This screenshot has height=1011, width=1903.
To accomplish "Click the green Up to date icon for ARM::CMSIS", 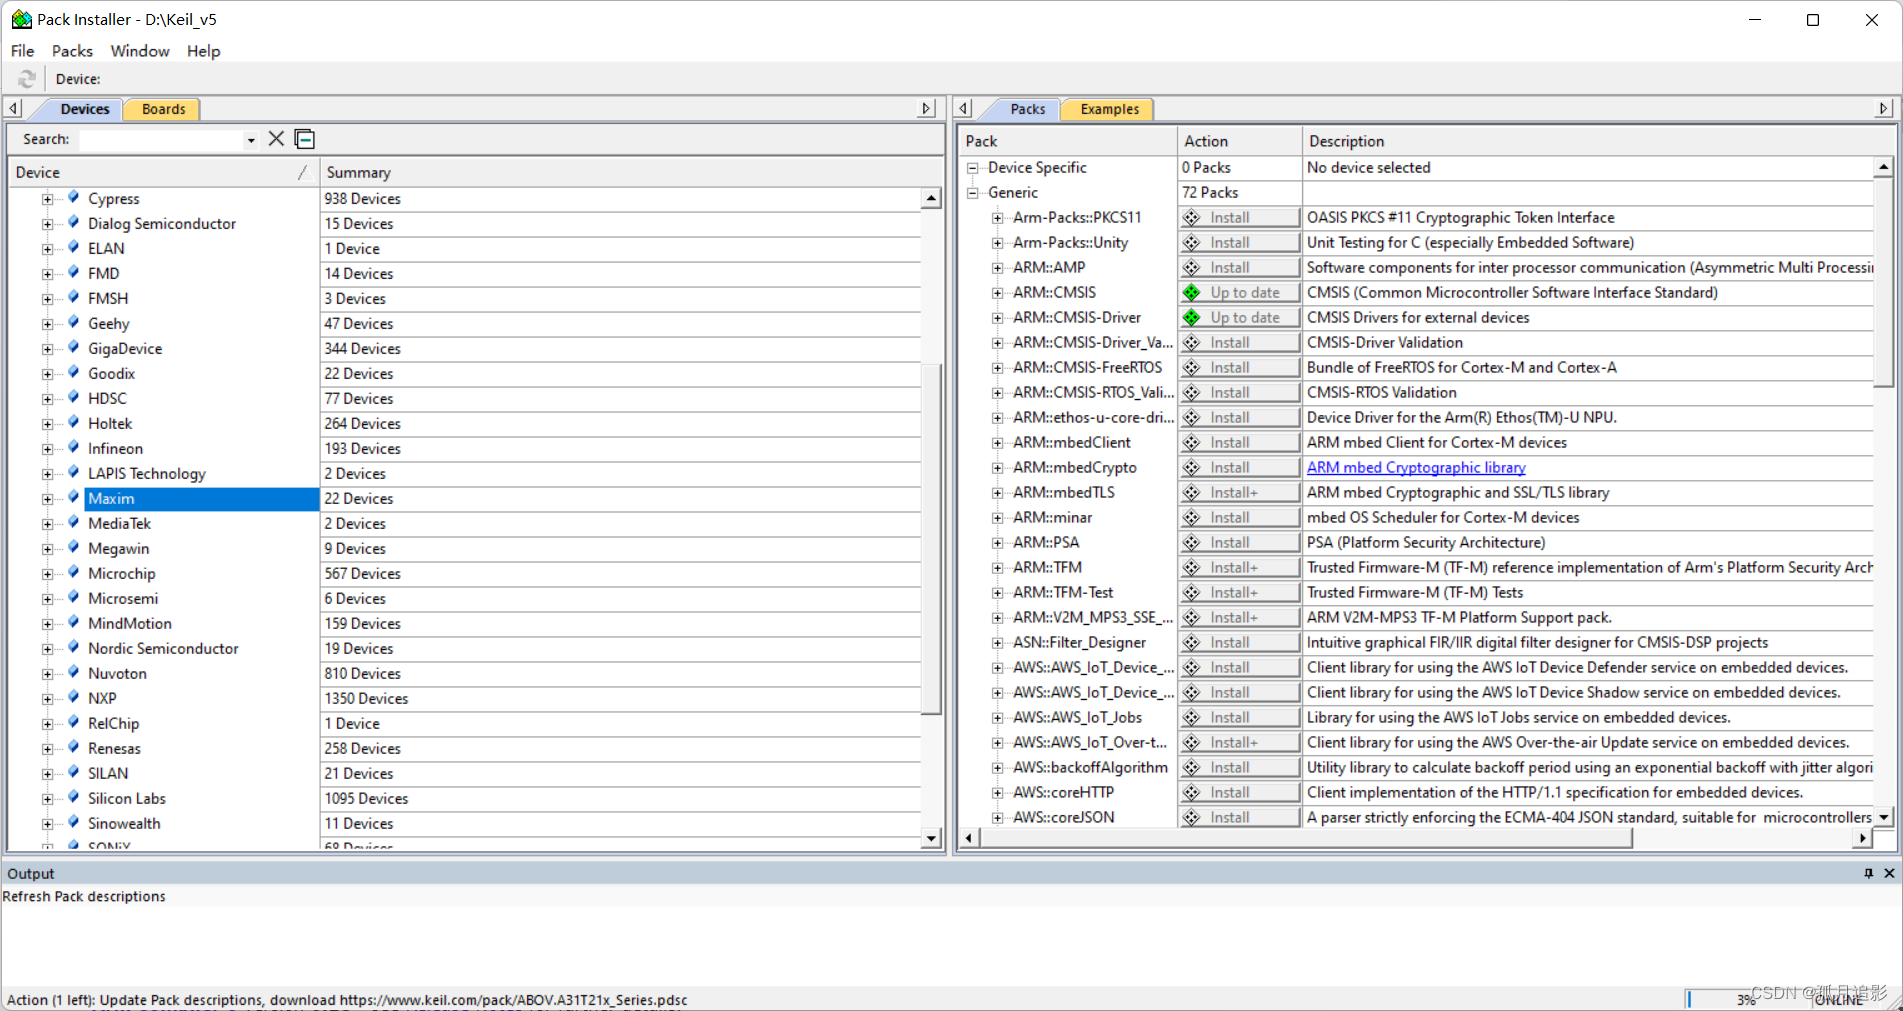I will [x=1192, y=292].
